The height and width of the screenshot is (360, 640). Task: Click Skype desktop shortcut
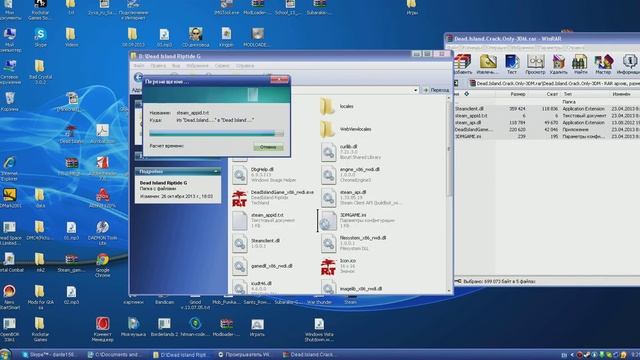click(x=40, y=38)
